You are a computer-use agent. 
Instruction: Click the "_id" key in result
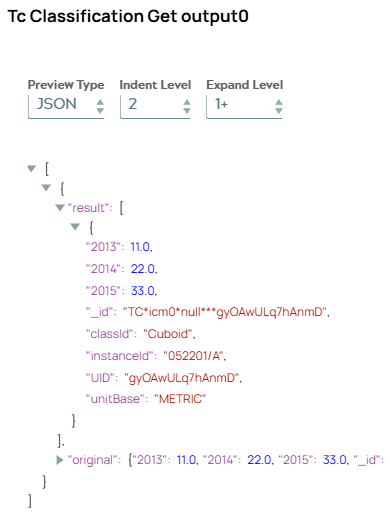(99, 312)
